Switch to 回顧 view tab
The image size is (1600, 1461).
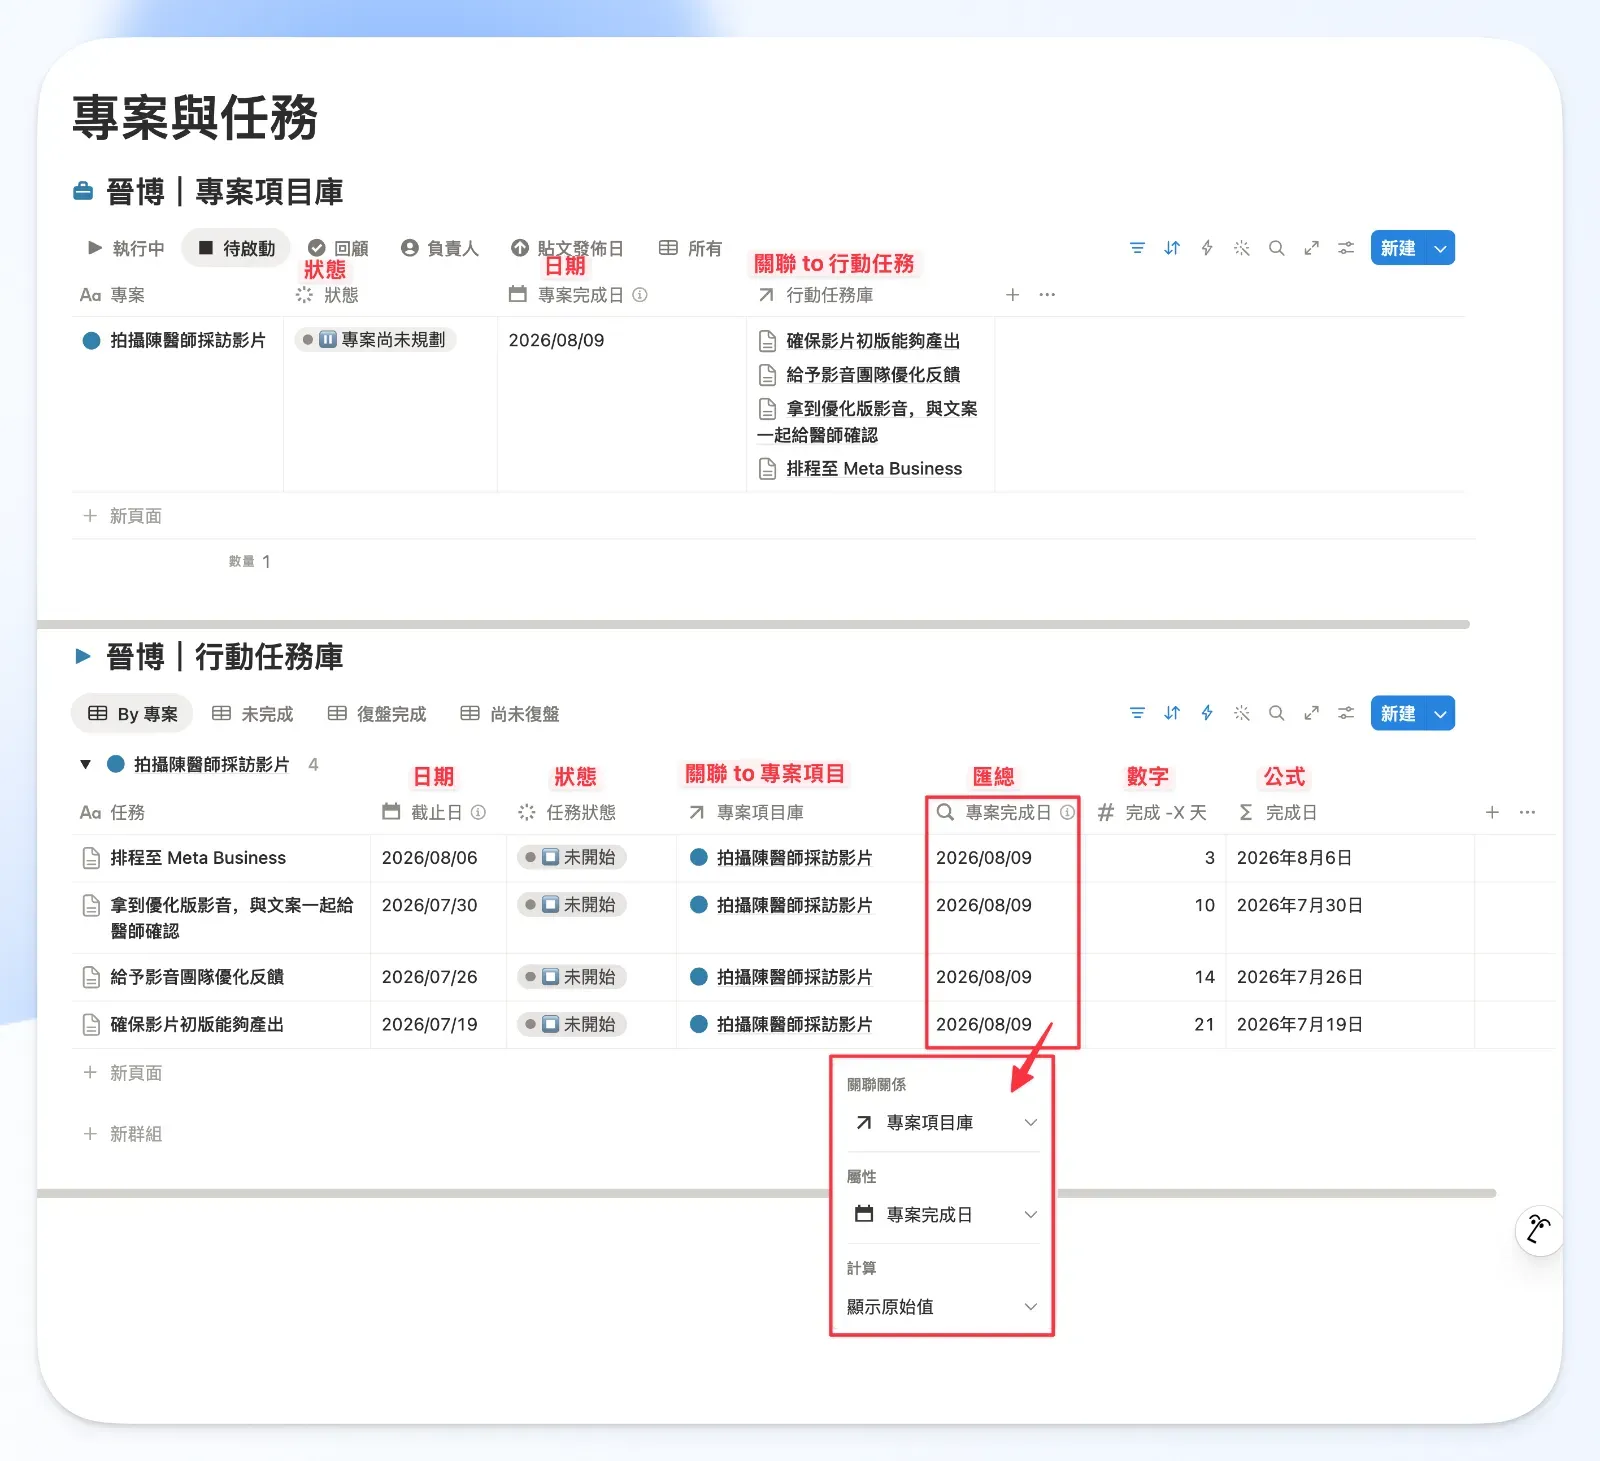[x=338, y=248]
